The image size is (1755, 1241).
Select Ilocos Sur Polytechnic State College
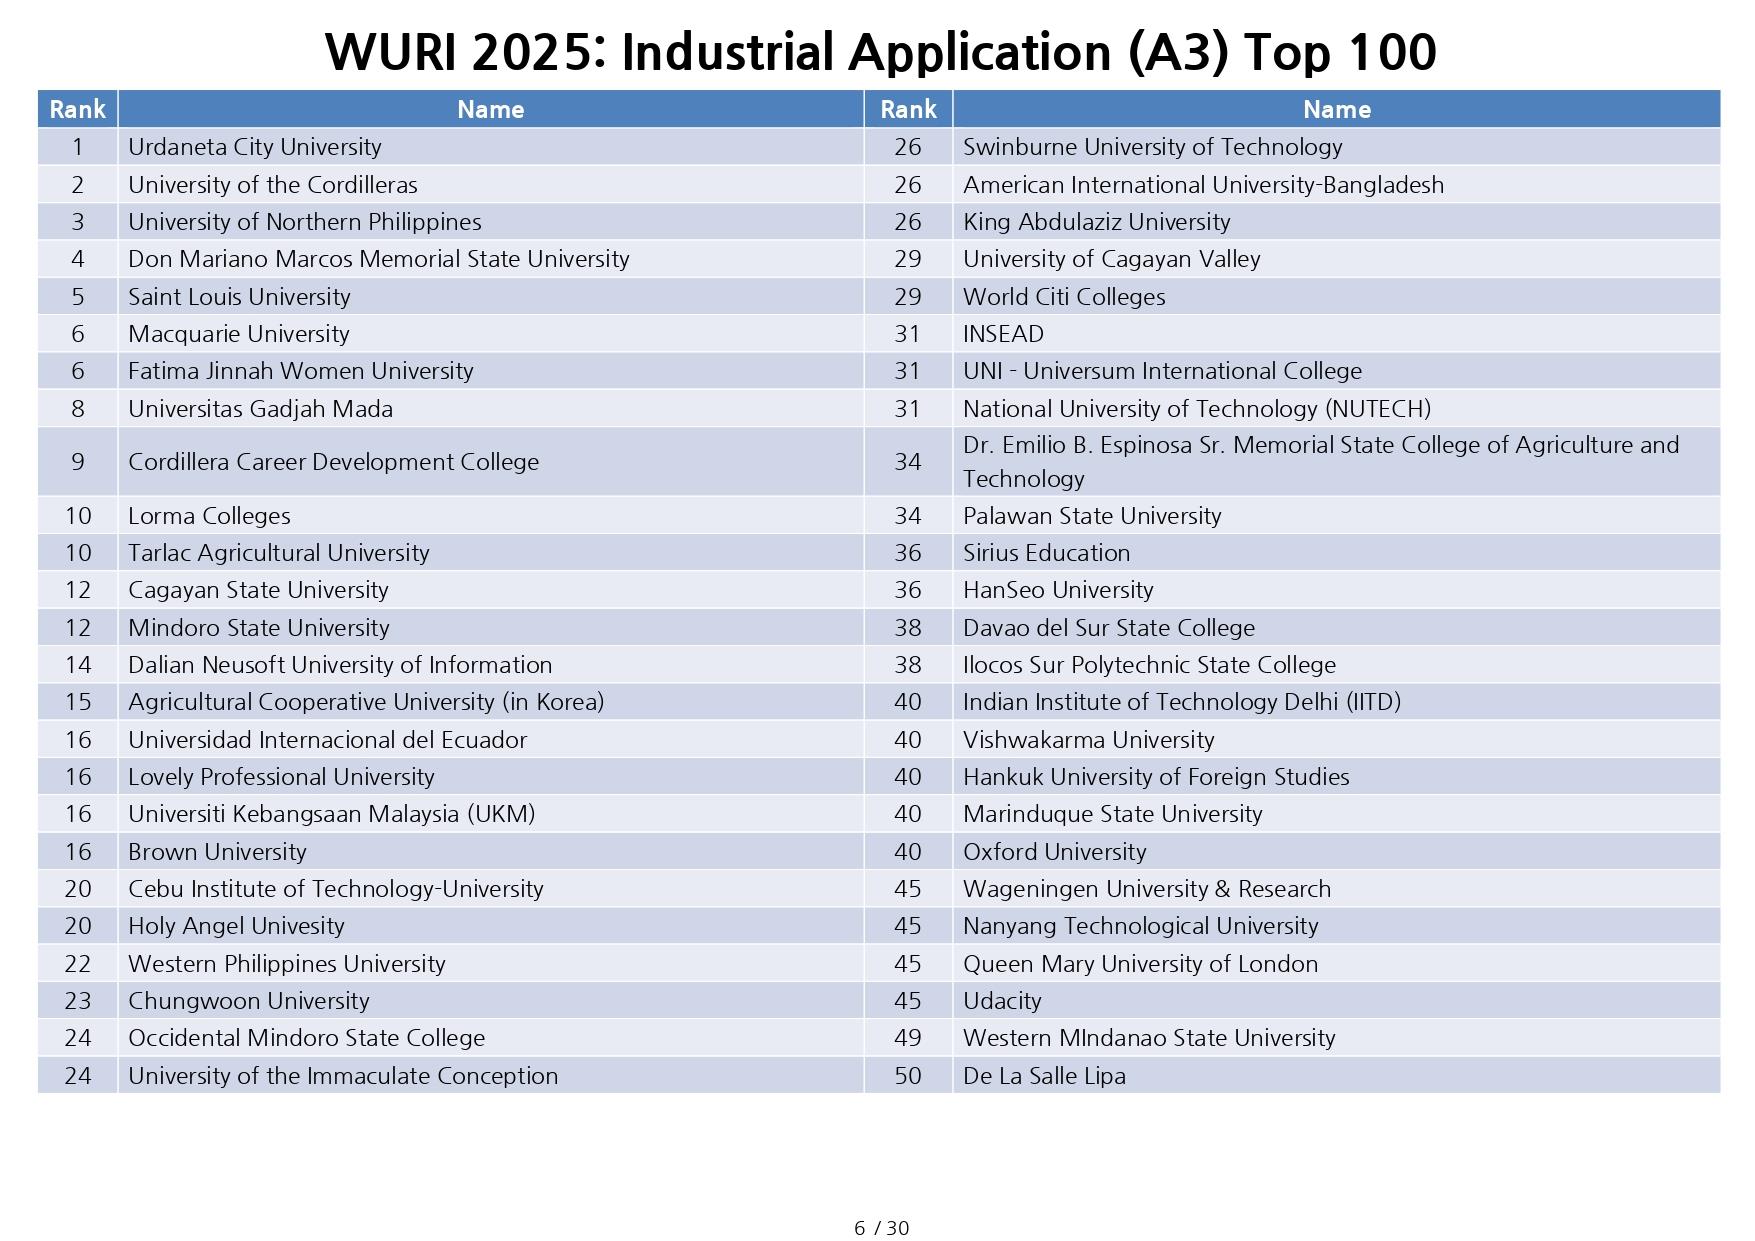point(1150,665)
